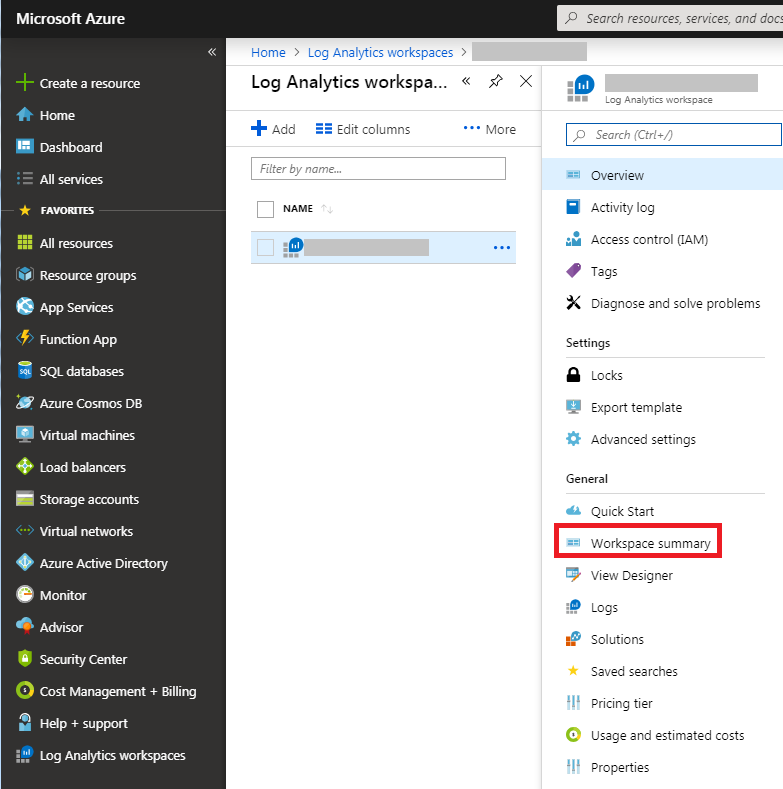The height and width of the screenshot is (789, 783).
Task: Click the Saved searches star icon
Action: coord(574,671)
